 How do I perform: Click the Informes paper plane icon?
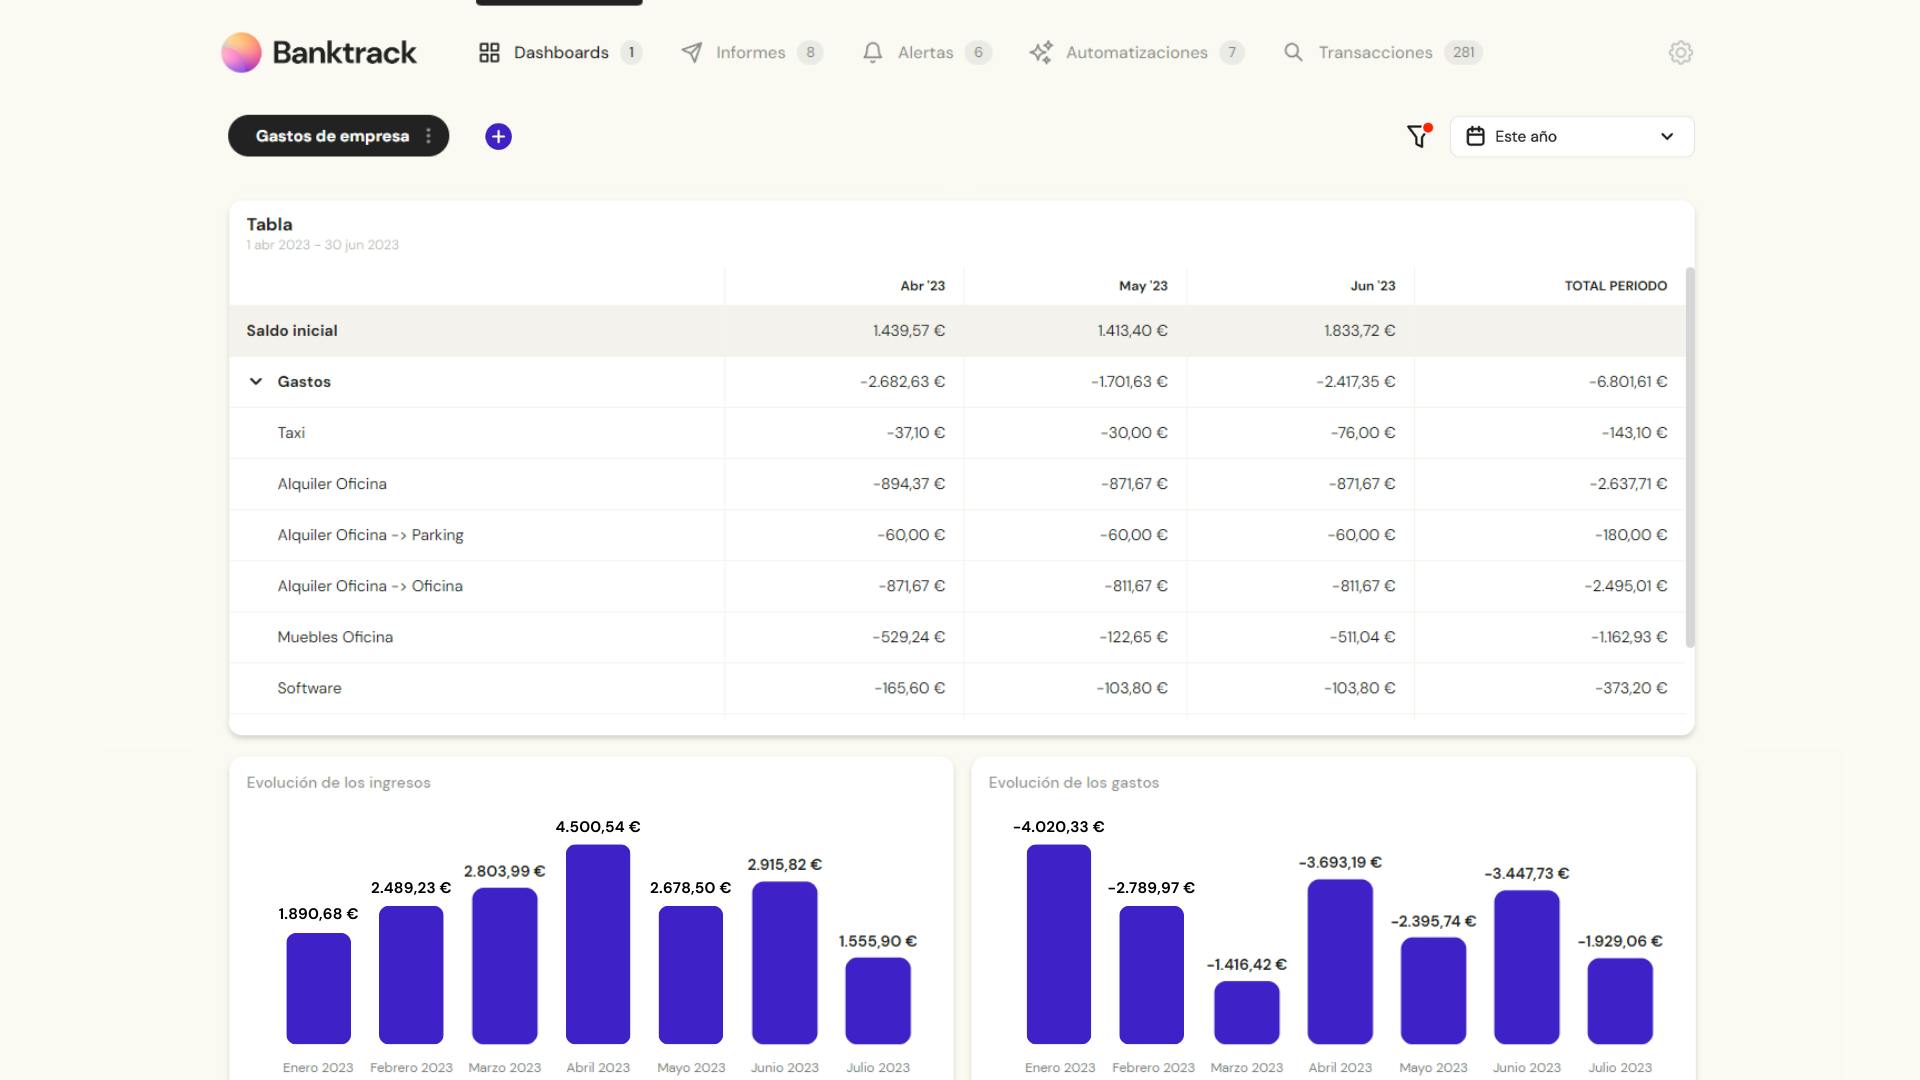coord(691,53)
